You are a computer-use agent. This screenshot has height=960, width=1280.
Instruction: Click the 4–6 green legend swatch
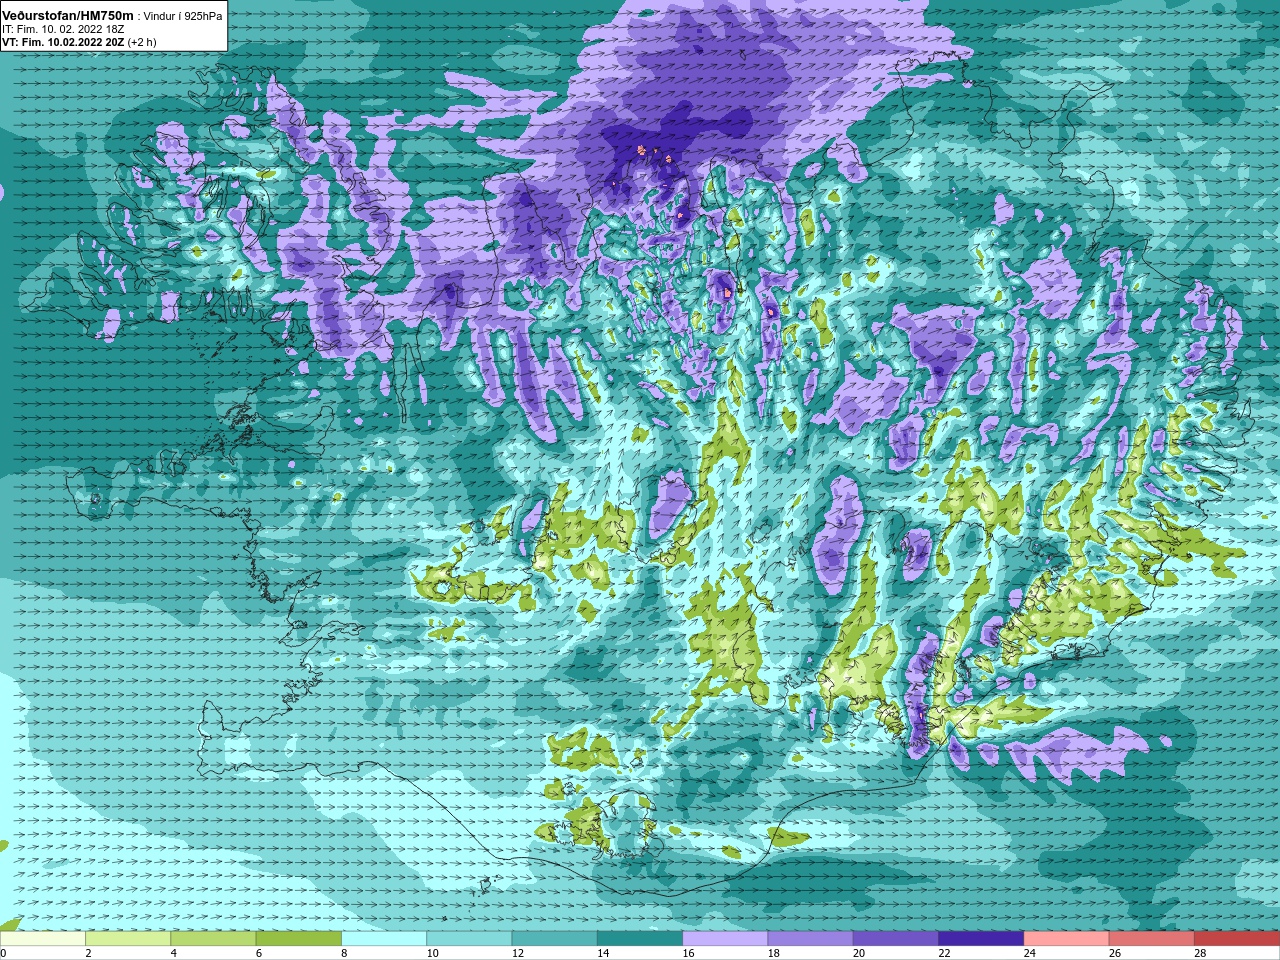213,939
